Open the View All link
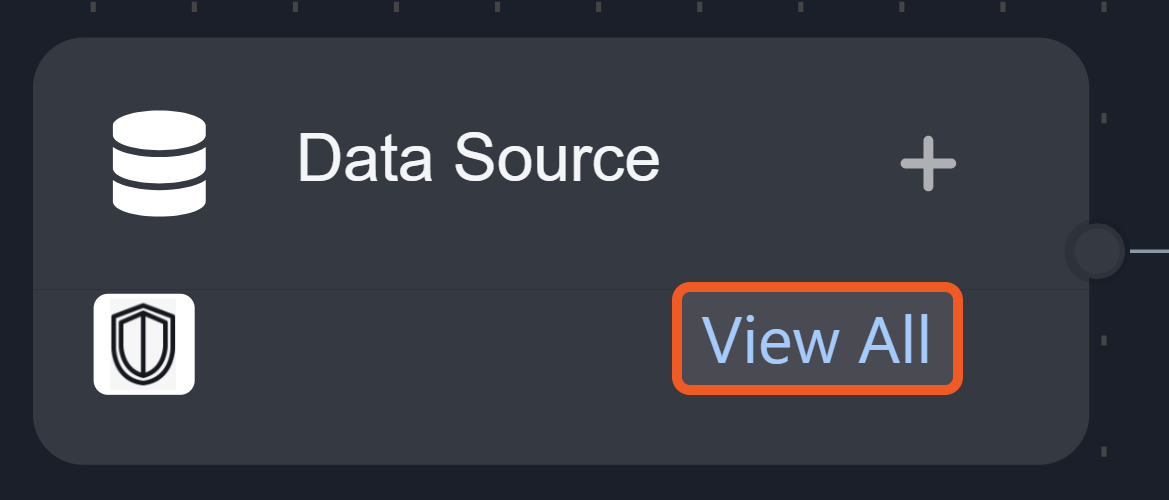The image size is (1169, 500). click(817, 339)
